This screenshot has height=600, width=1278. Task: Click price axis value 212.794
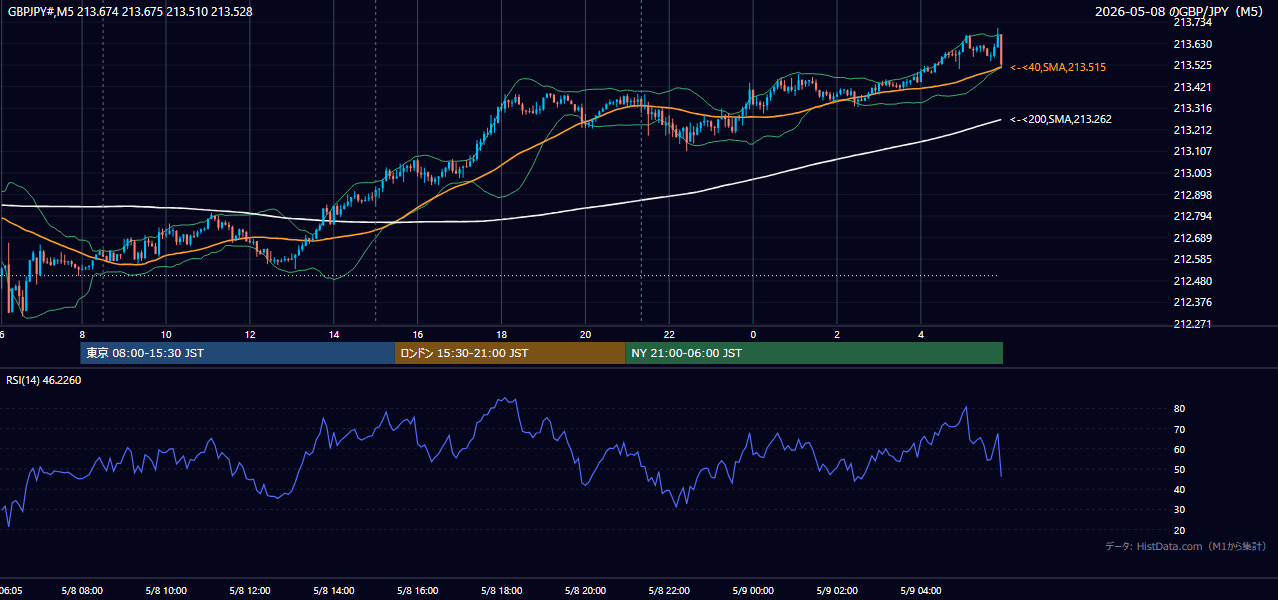click(1192, 216)
